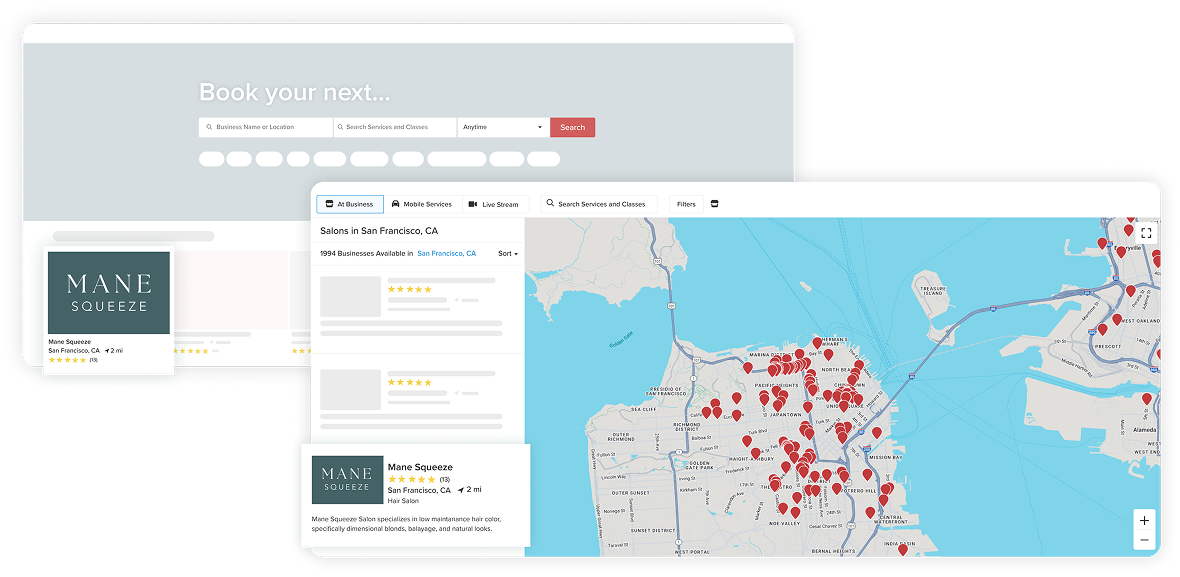This screenshot has height=577, width=1180.
Task: Click the Hair Salon category label
Action: point(403,501)
